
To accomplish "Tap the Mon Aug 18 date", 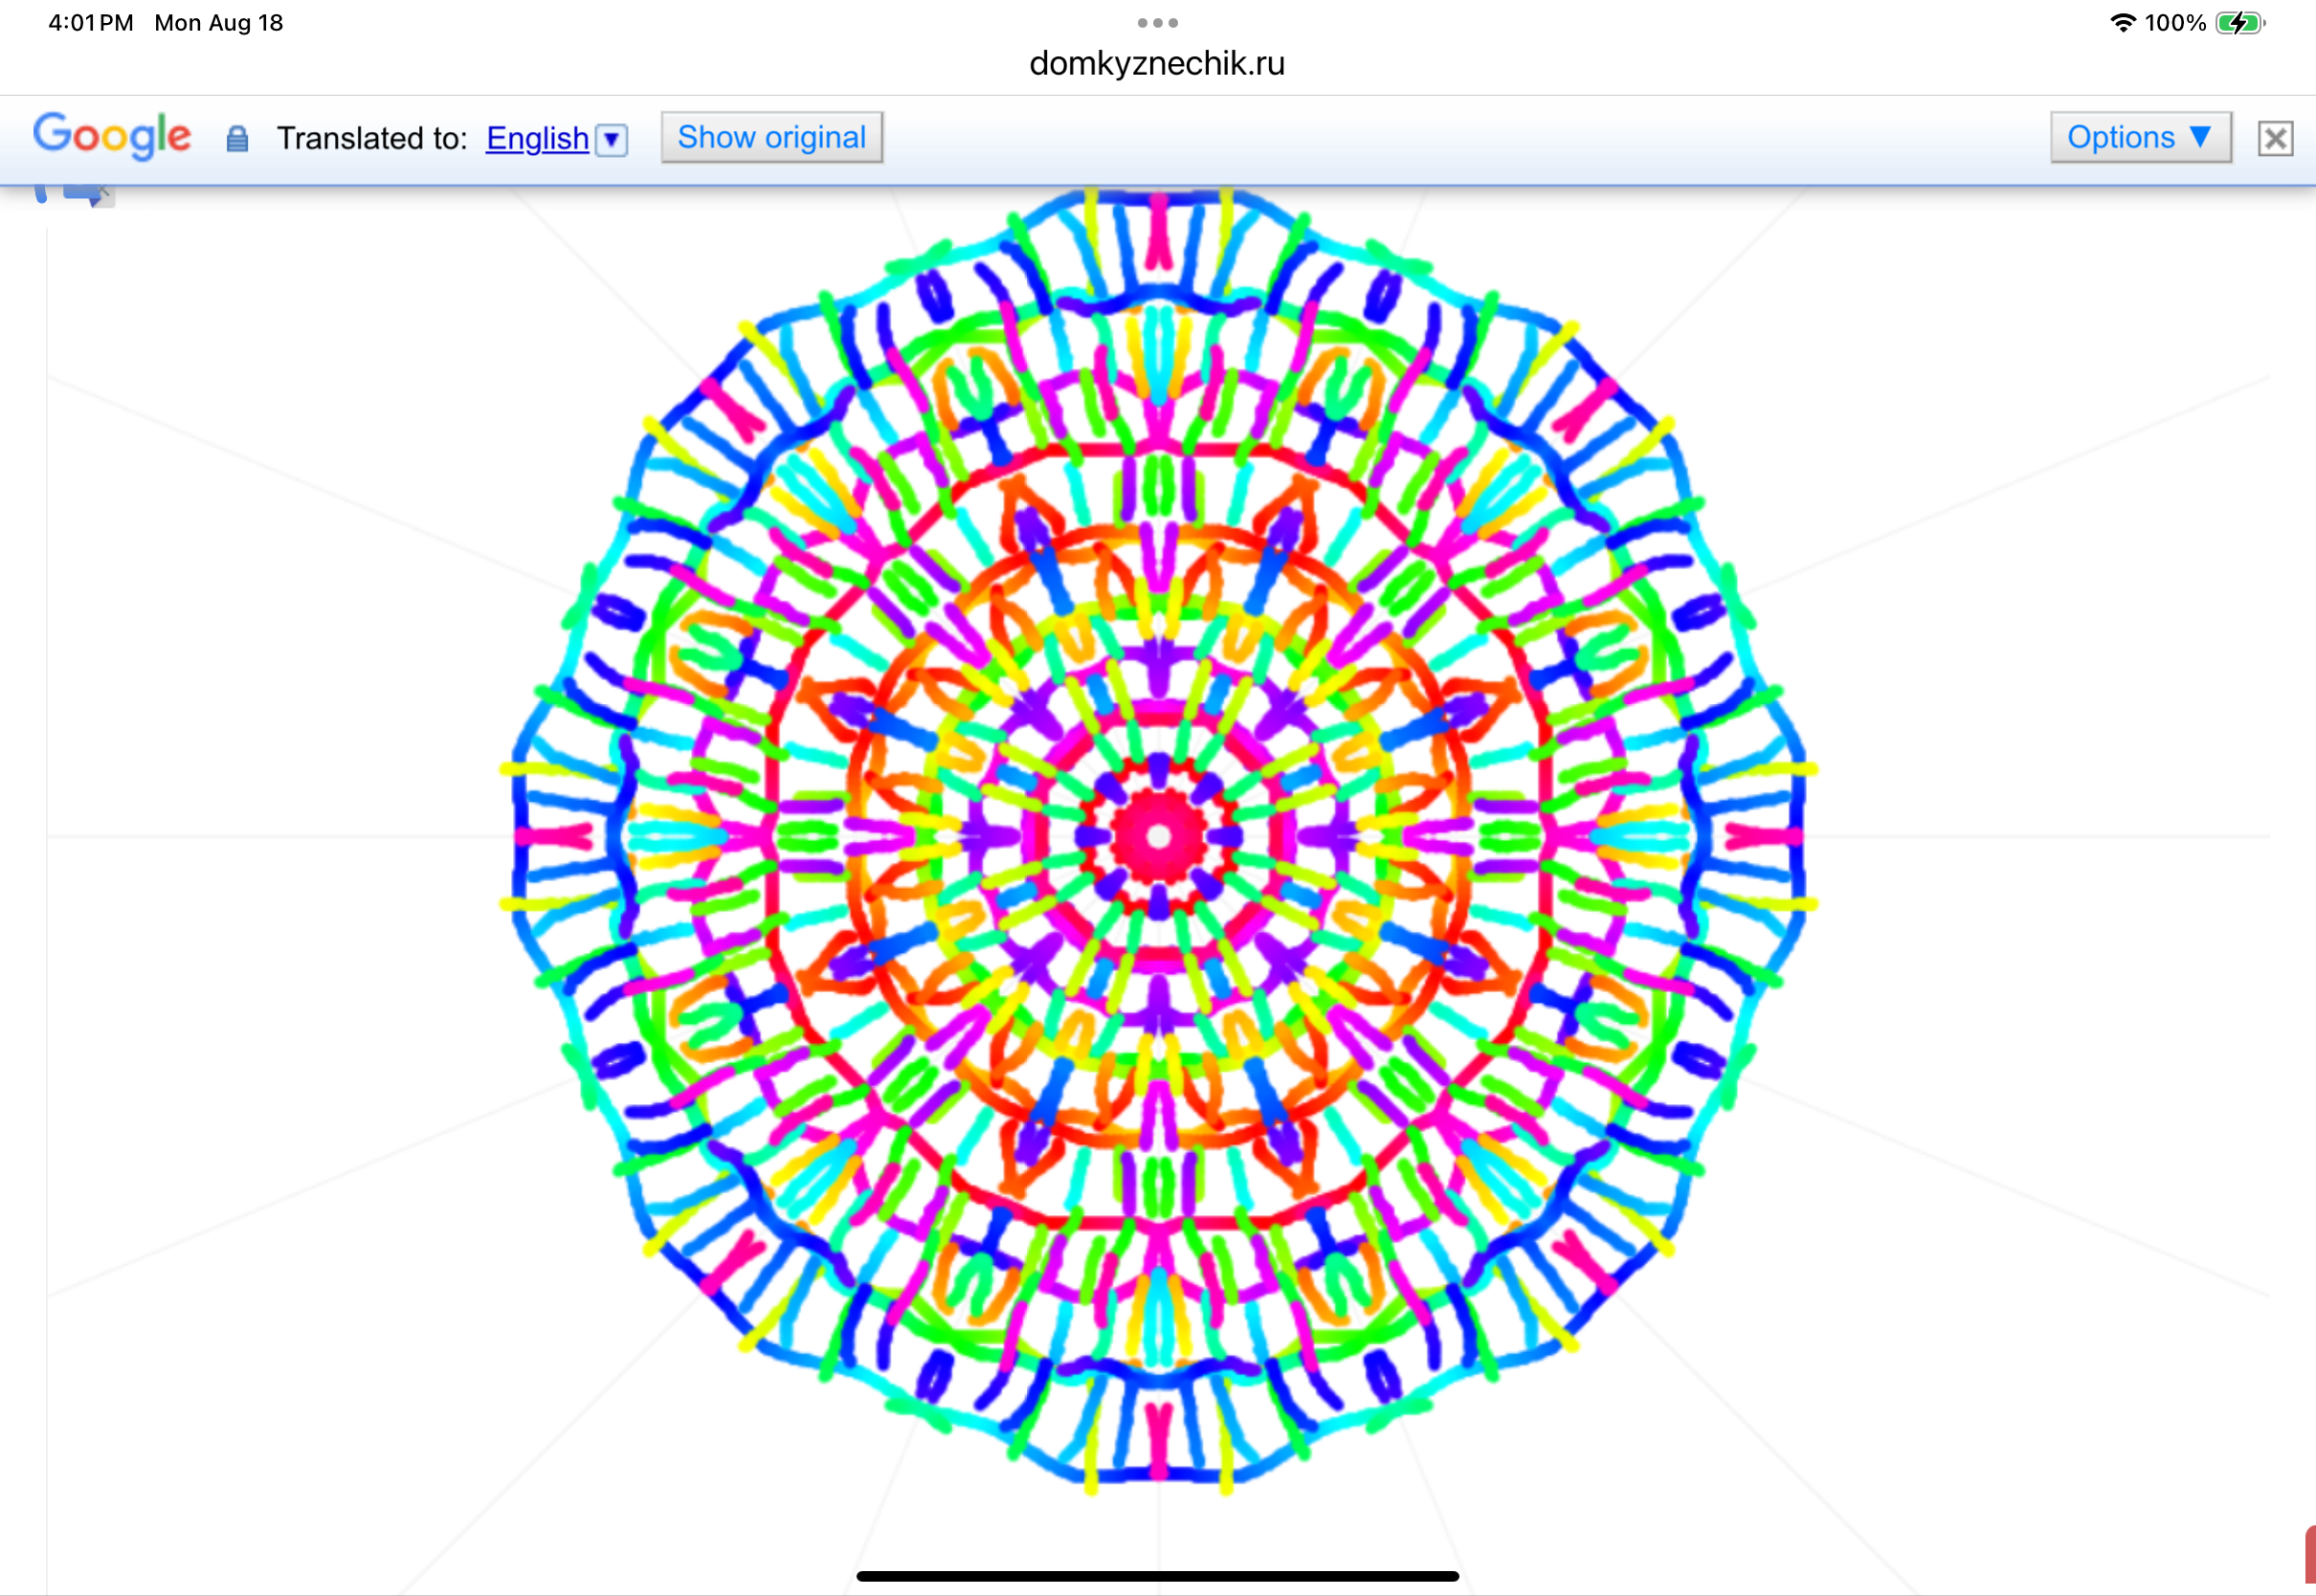I will click(219, 22).
